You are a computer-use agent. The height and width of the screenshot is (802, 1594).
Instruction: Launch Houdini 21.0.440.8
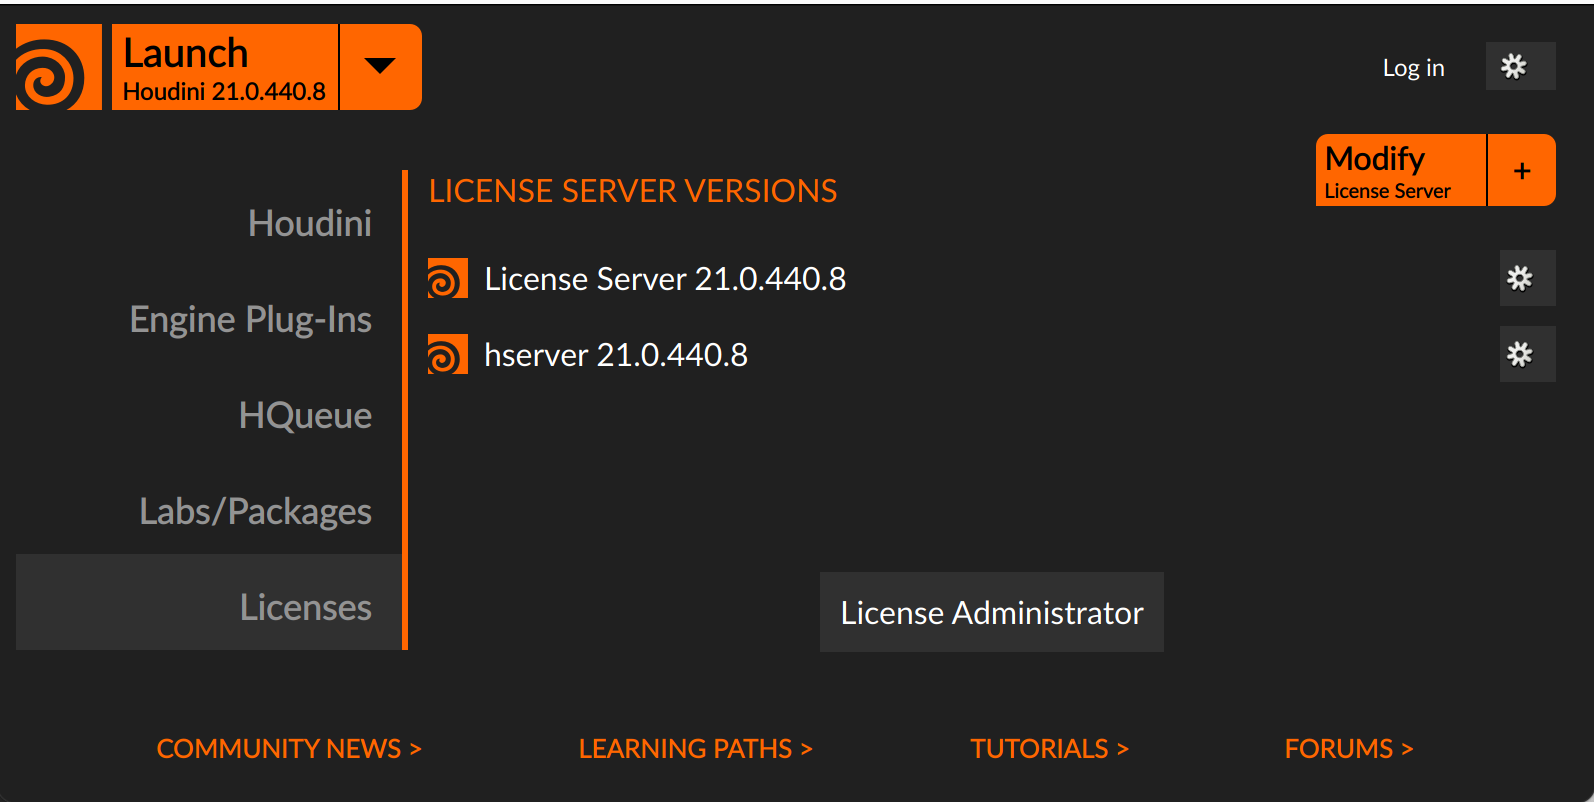pyautogui.click(x=225, y=67)
